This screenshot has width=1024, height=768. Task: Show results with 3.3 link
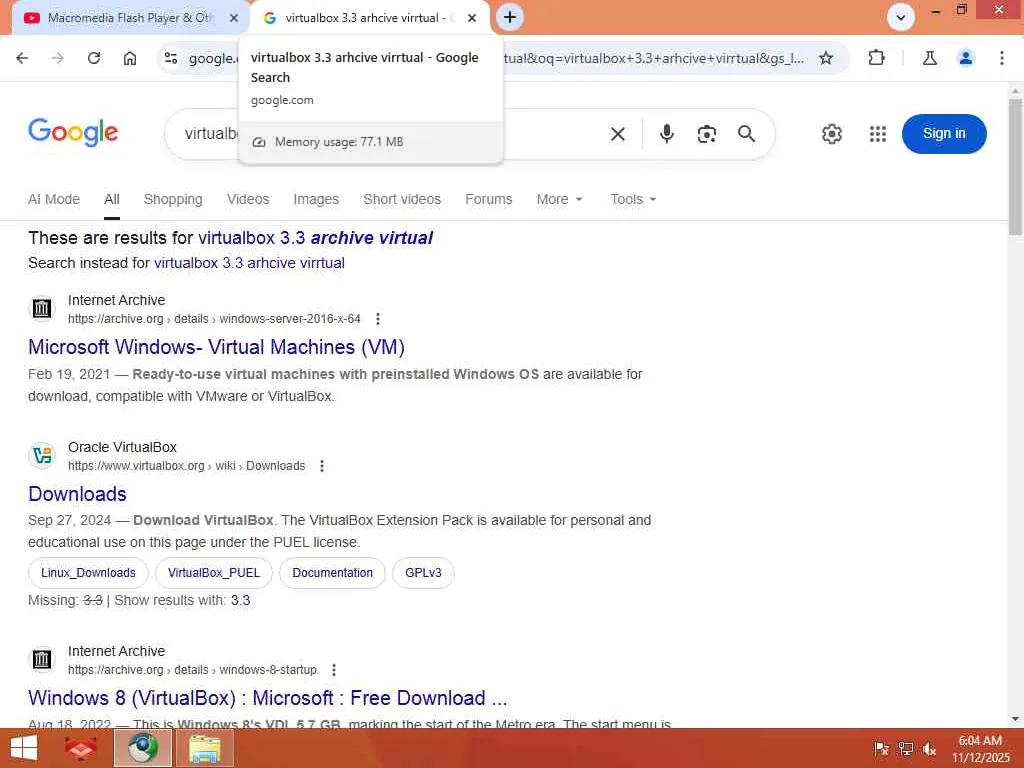coord(240,600)
